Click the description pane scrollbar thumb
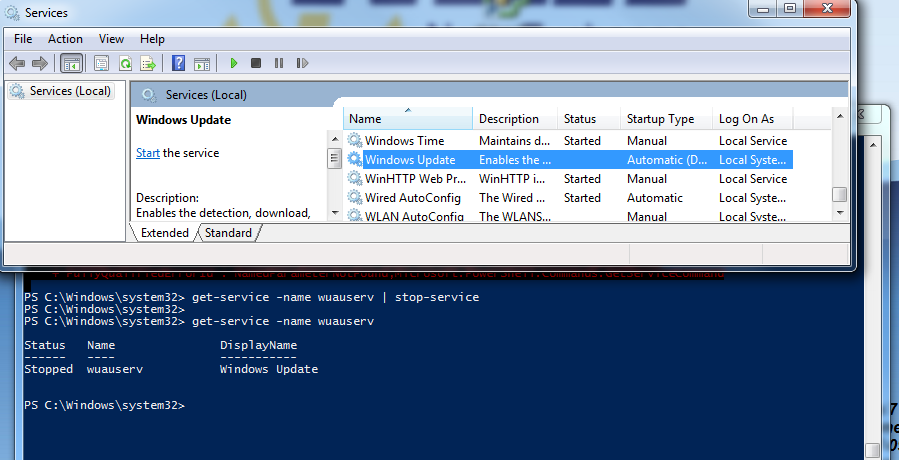The height and width of the screenshot is (460, 899). tap(335, 158)
